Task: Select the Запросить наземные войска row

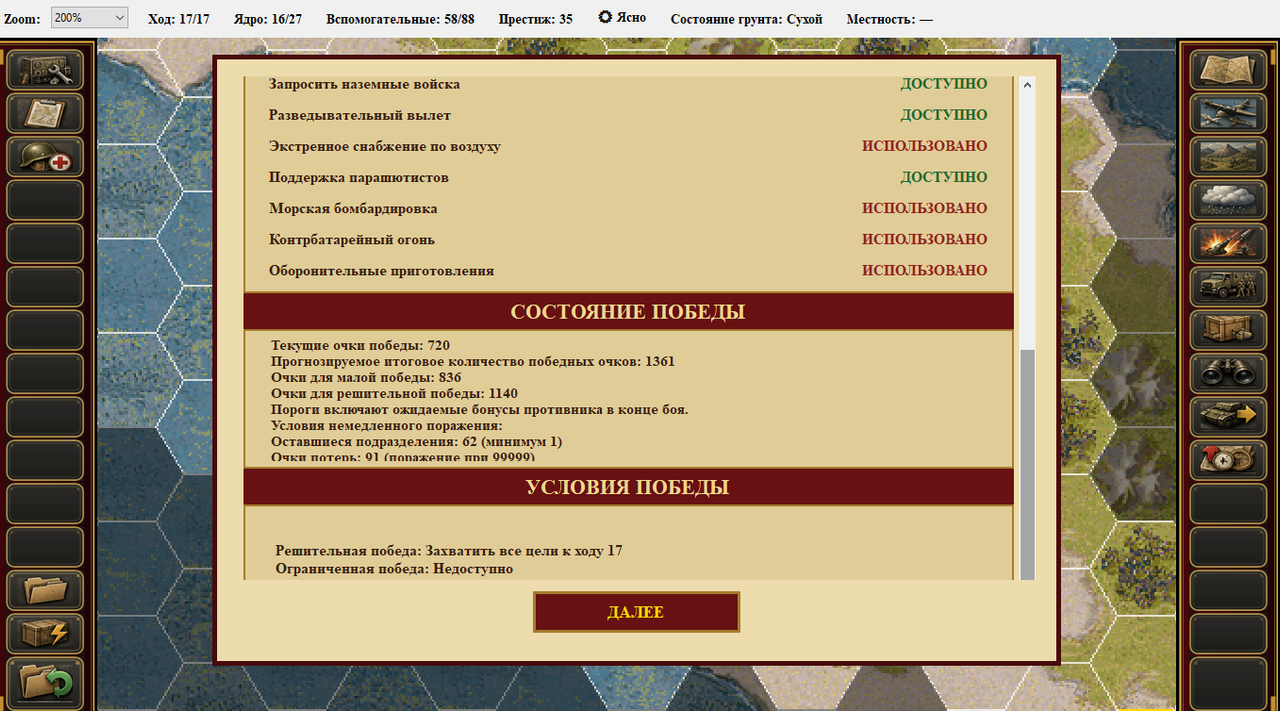Action: 628,84
